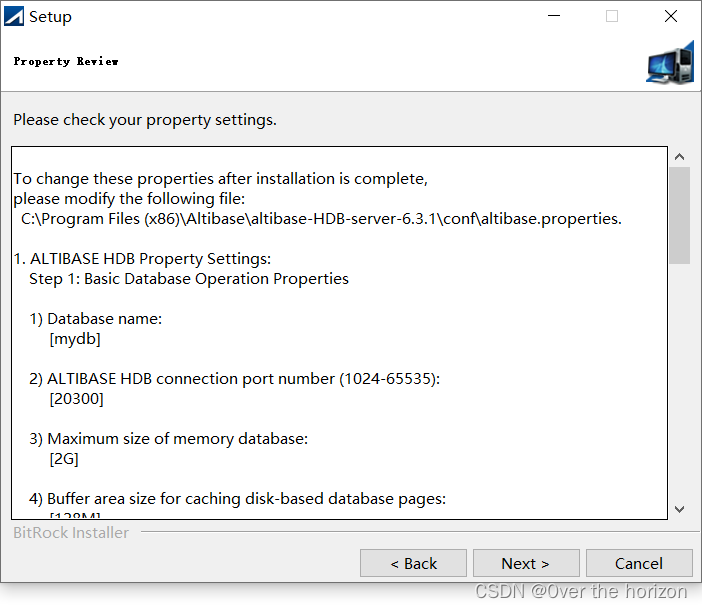Click 'Step 1: Basic Database Operation Properties'
The height and width of the screenshot is (608, 702).
click(x=189, y=279)
